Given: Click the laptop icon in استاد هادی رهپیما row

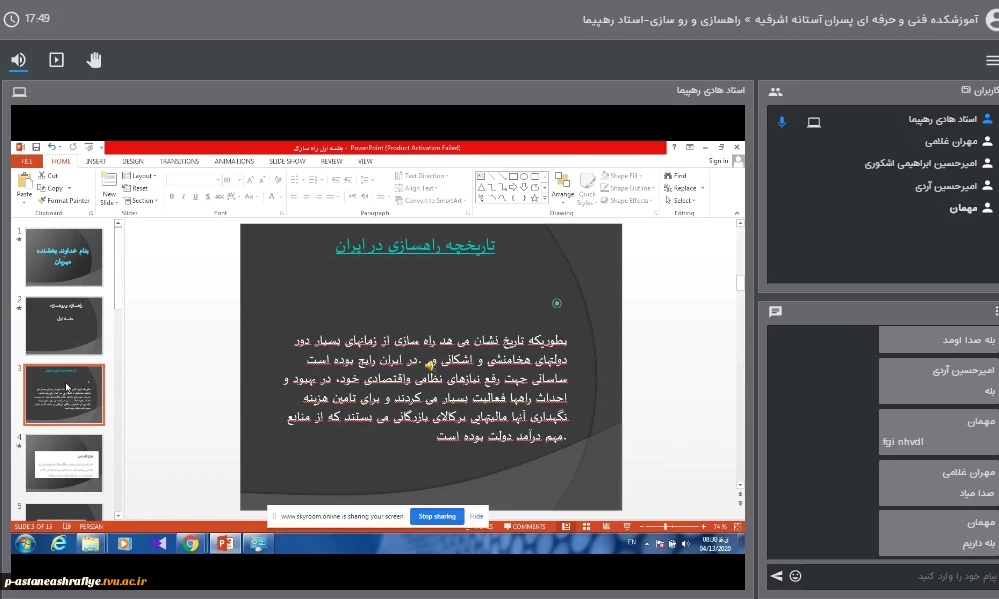Looking at the screenshot, I should coord(814,122).
